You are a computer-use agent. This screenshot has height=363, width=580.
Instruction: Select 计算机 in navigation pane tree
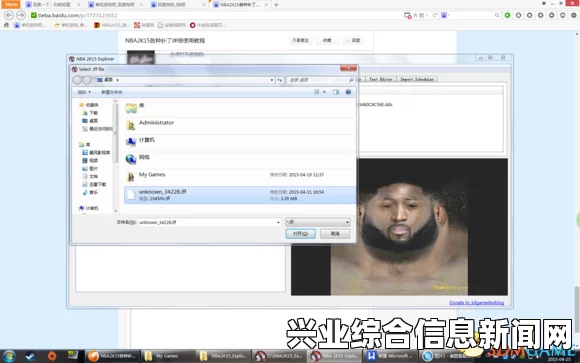(89, 208)
